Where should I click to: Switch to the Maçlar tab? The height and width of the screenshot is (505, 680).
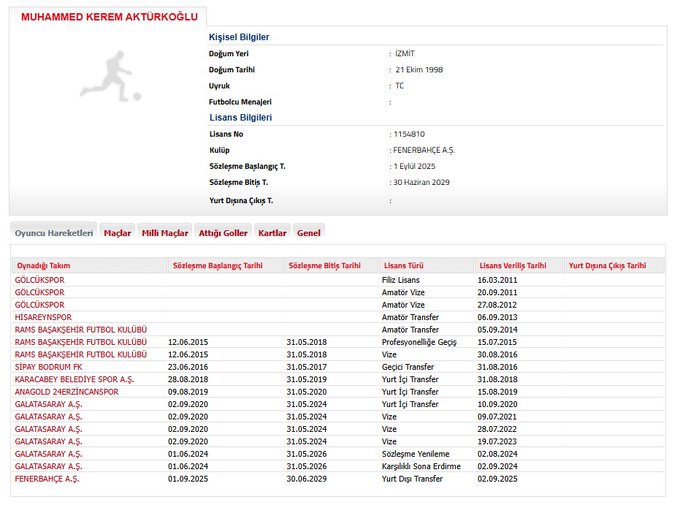[117, 232]
